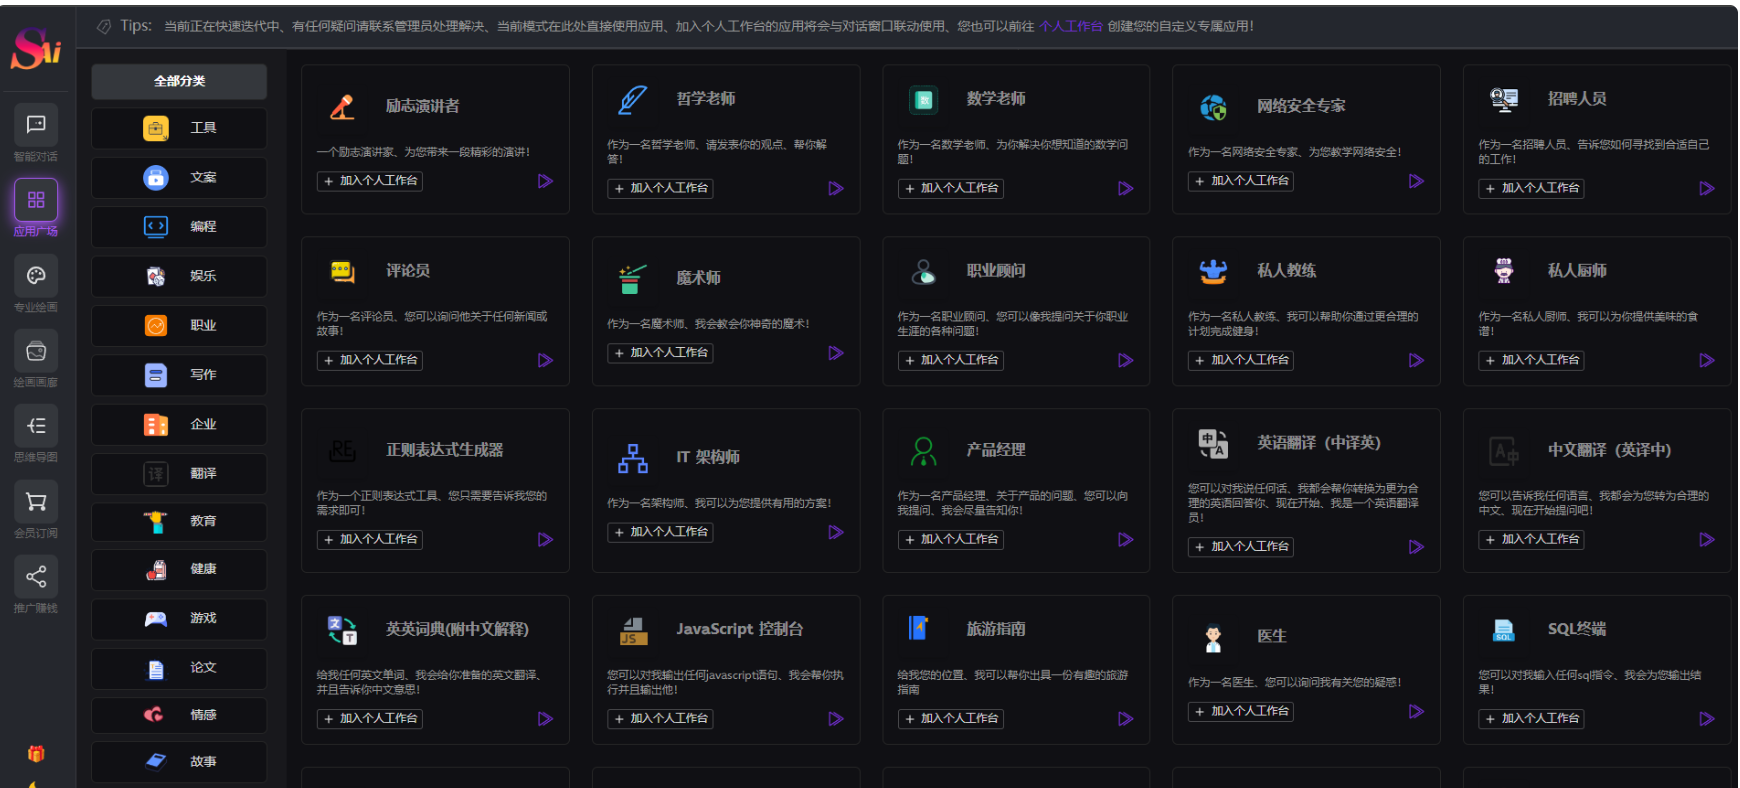Switch to the 编程 category
The height and width of the screenshot is (788, 1740).
[179, 227]
